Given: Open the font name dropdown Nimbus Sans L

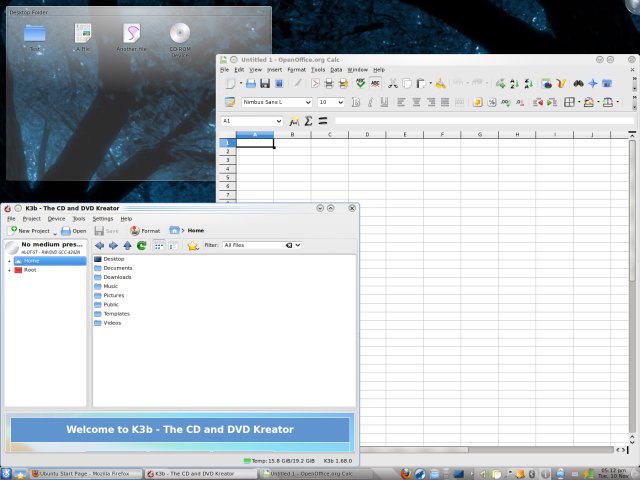Looking at the screenshot, I should tap(308, 102).
